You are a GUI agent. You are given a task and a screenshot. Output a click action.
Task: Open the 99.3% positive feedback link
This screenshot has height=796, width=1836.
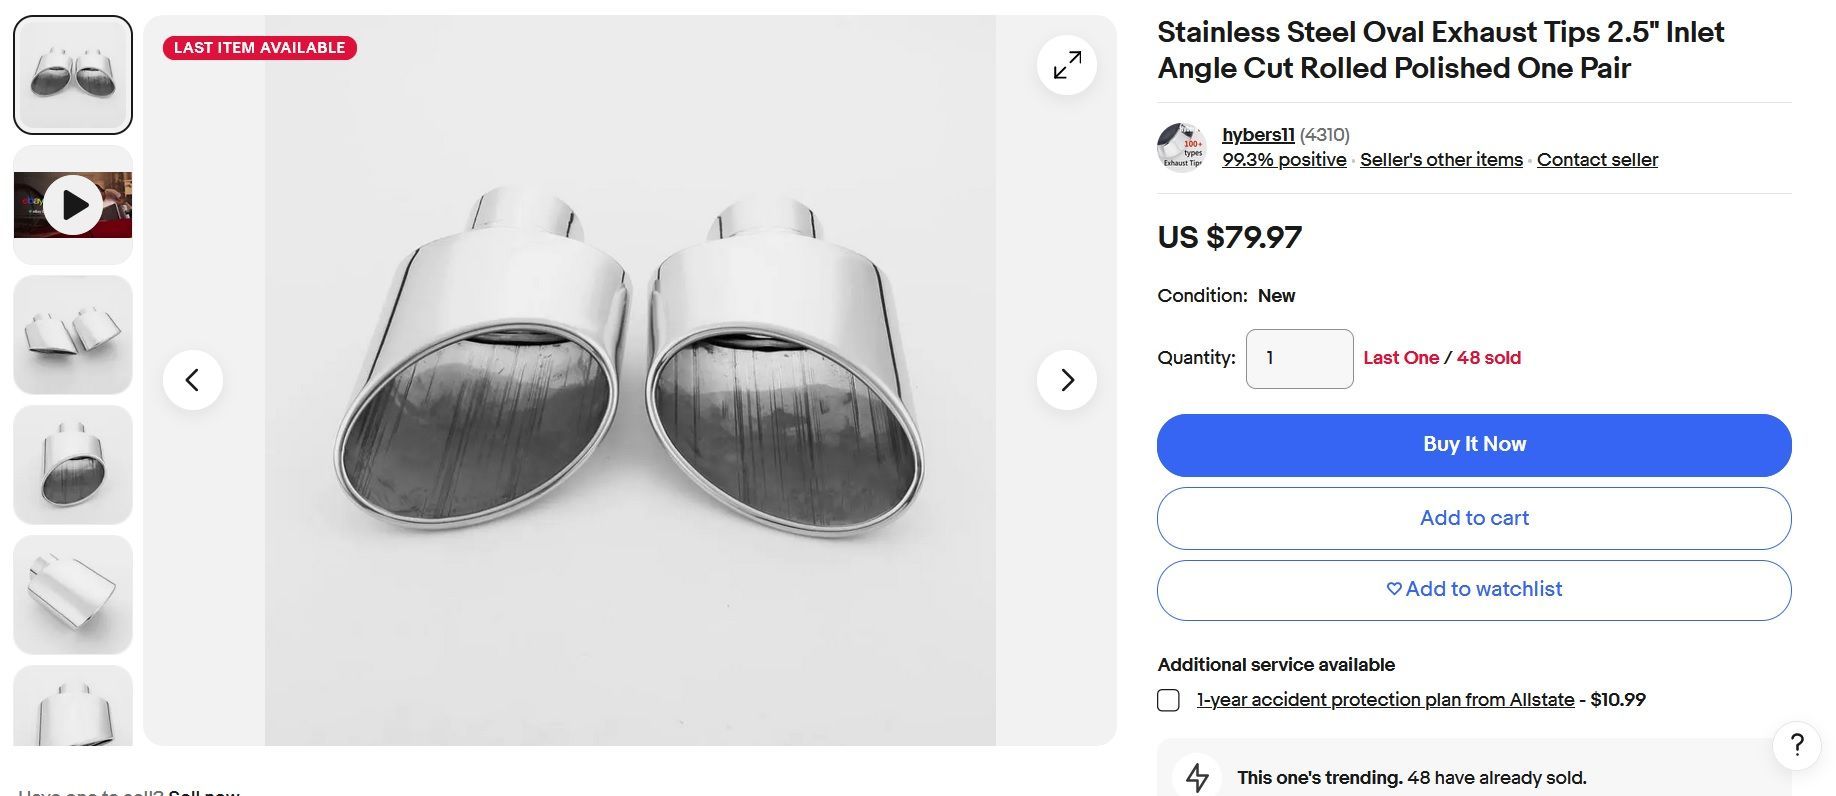1284,160
